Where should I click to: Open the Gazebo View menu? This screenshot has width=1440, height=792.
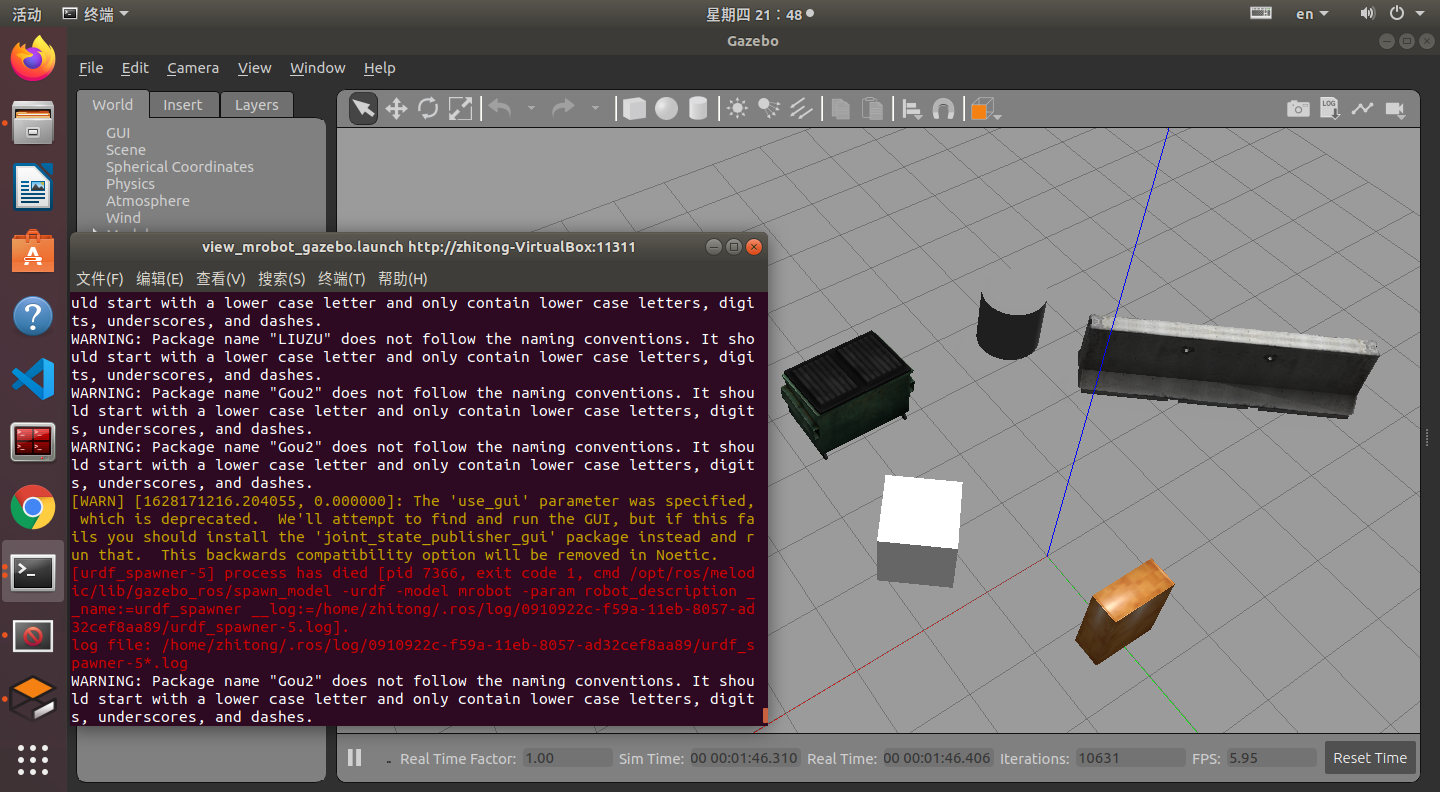[x=254, y=68]
